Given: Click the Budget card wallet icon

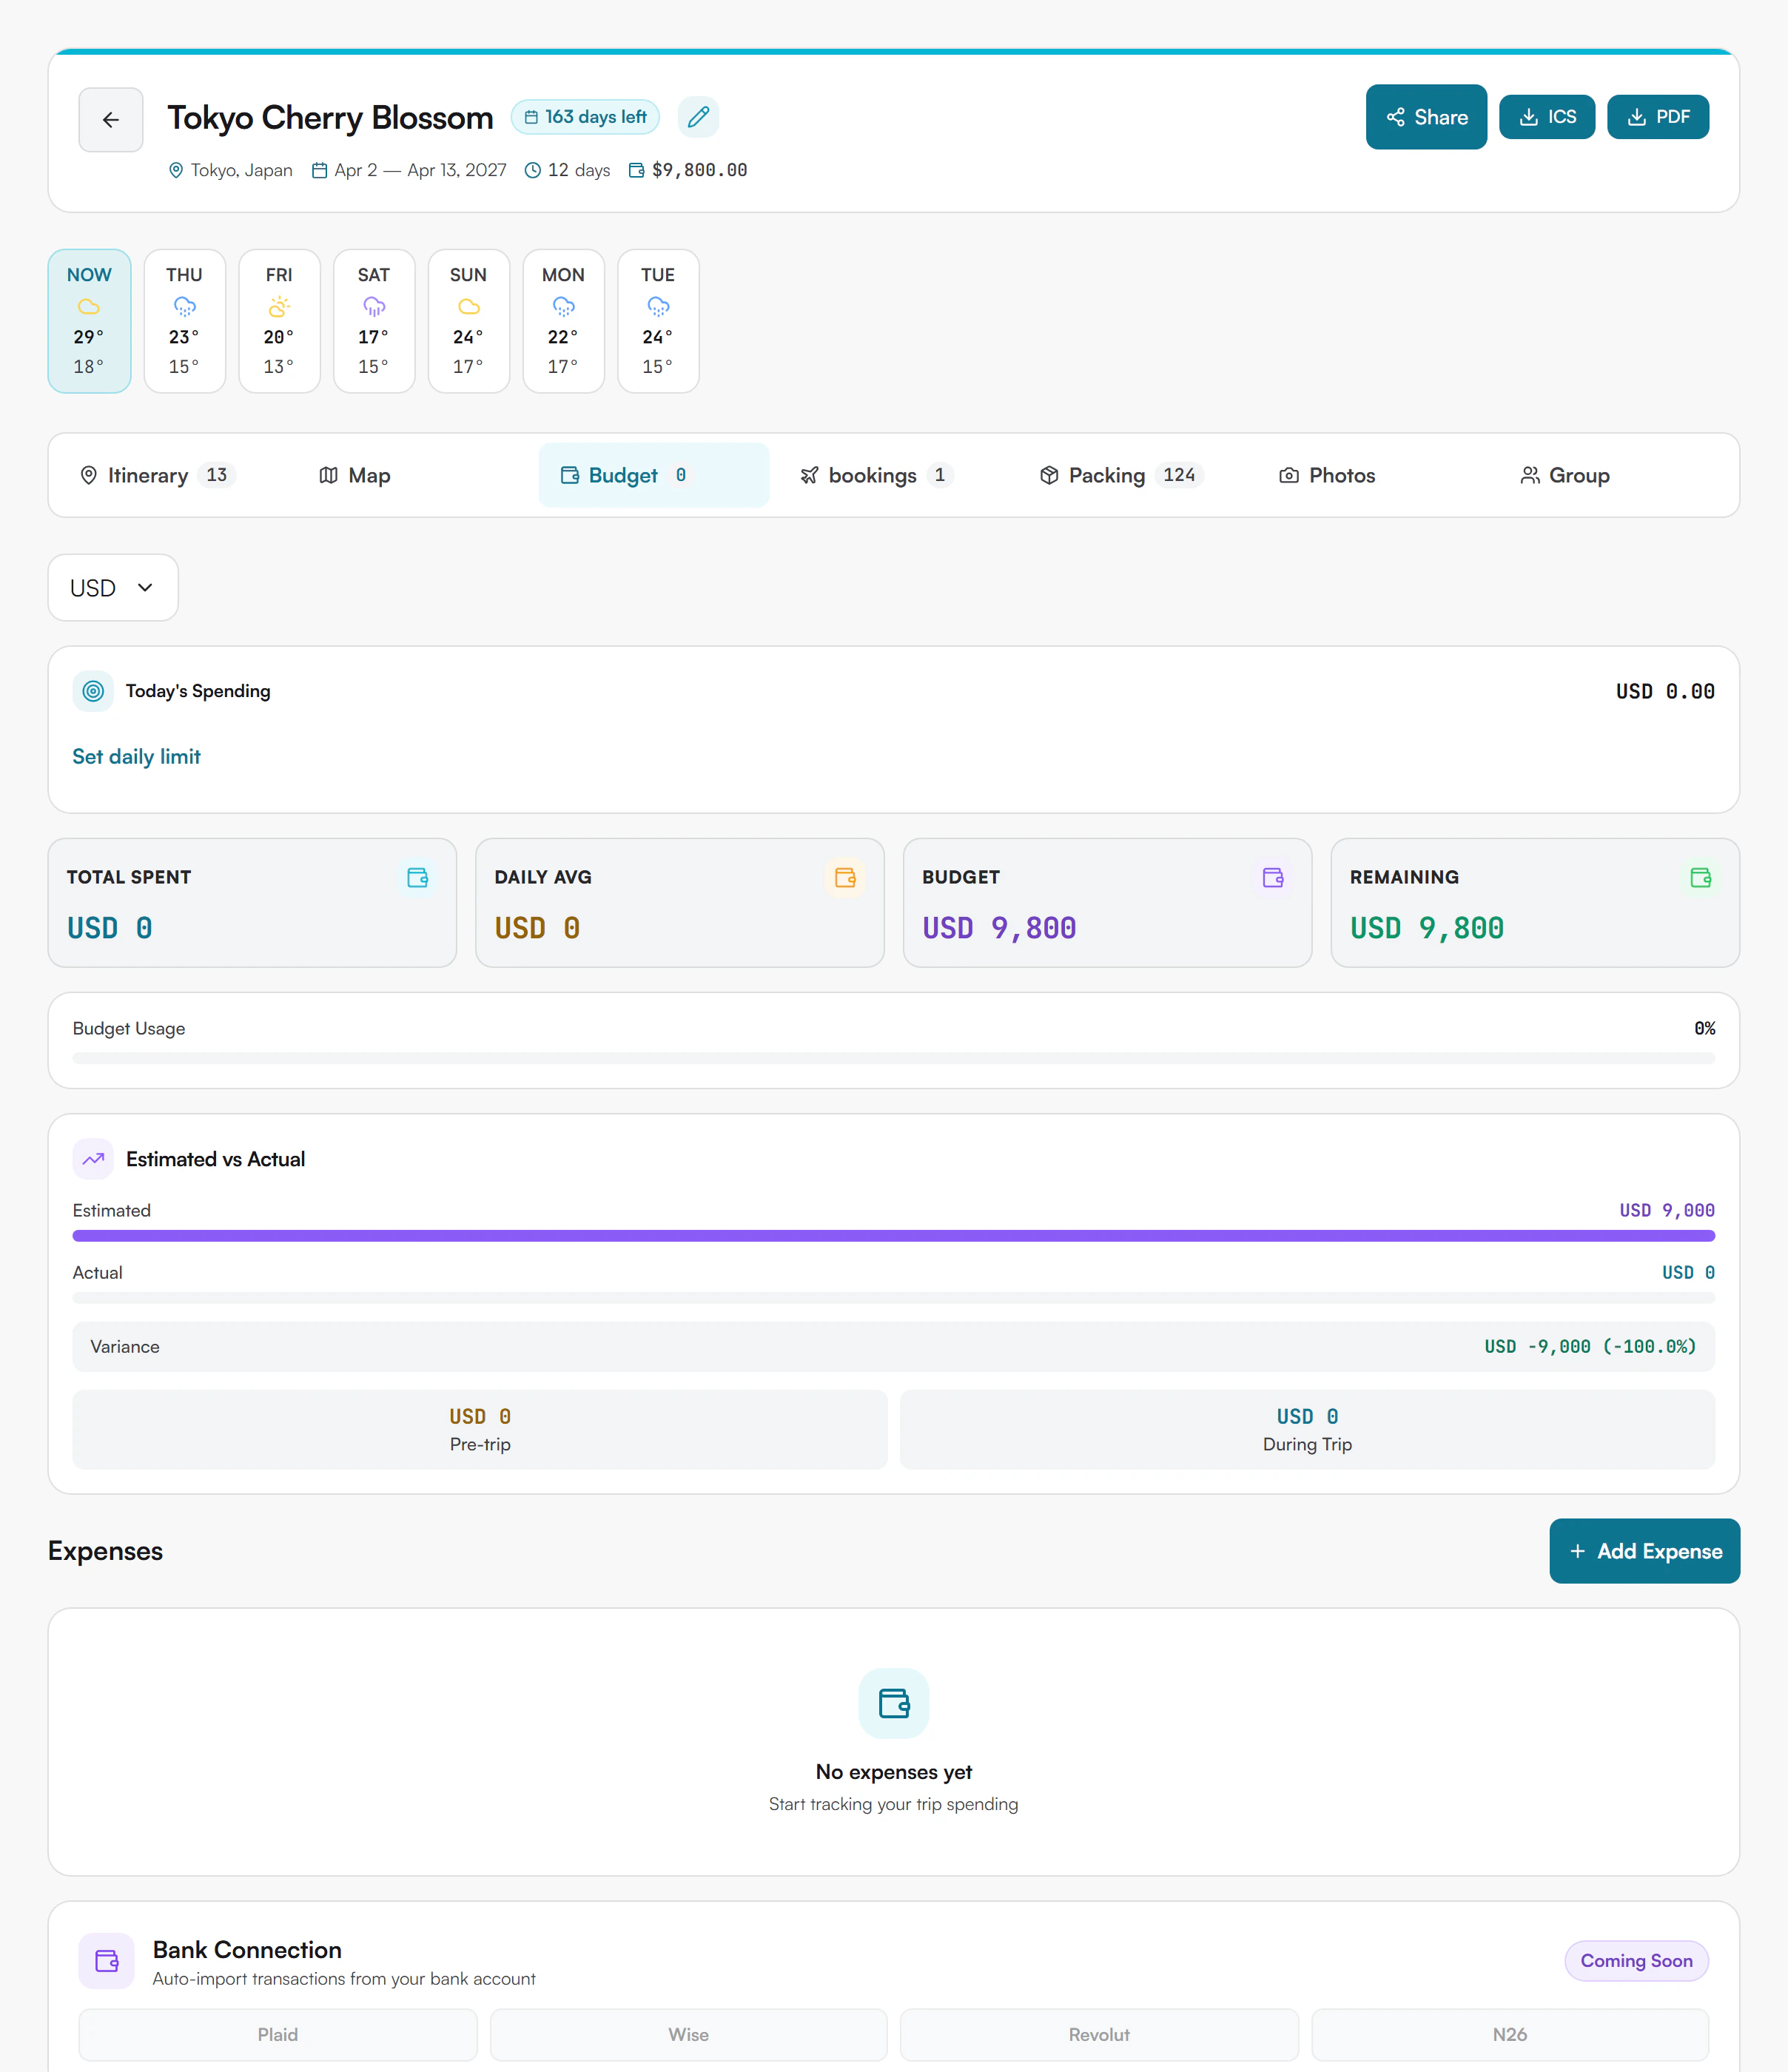Looking at the screenshot, I should (1273, 878).
